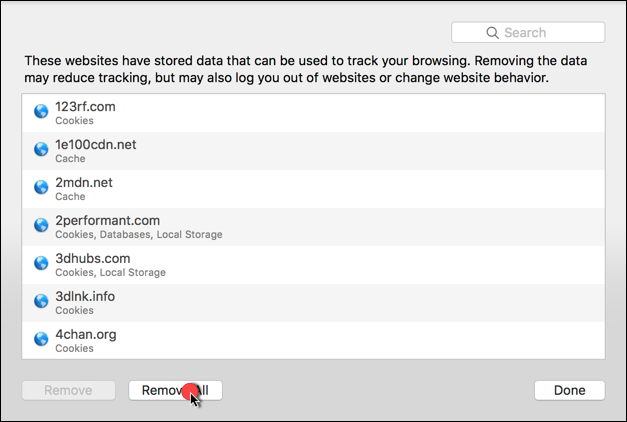627x422 pixels.
Task: Pick the 4chan.org row
Action: [x=314, y=340]
